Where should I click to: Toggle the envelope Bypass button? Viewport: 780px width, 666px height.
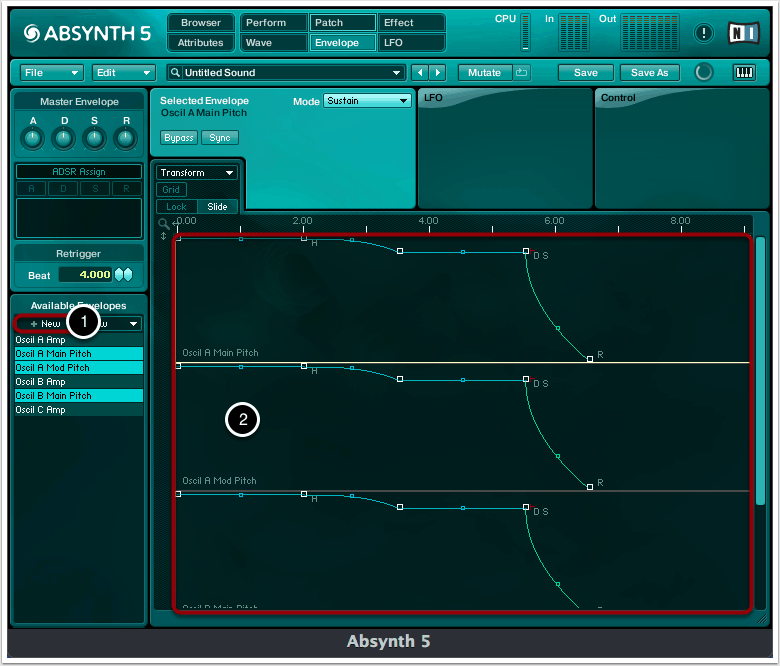(178, 138)
